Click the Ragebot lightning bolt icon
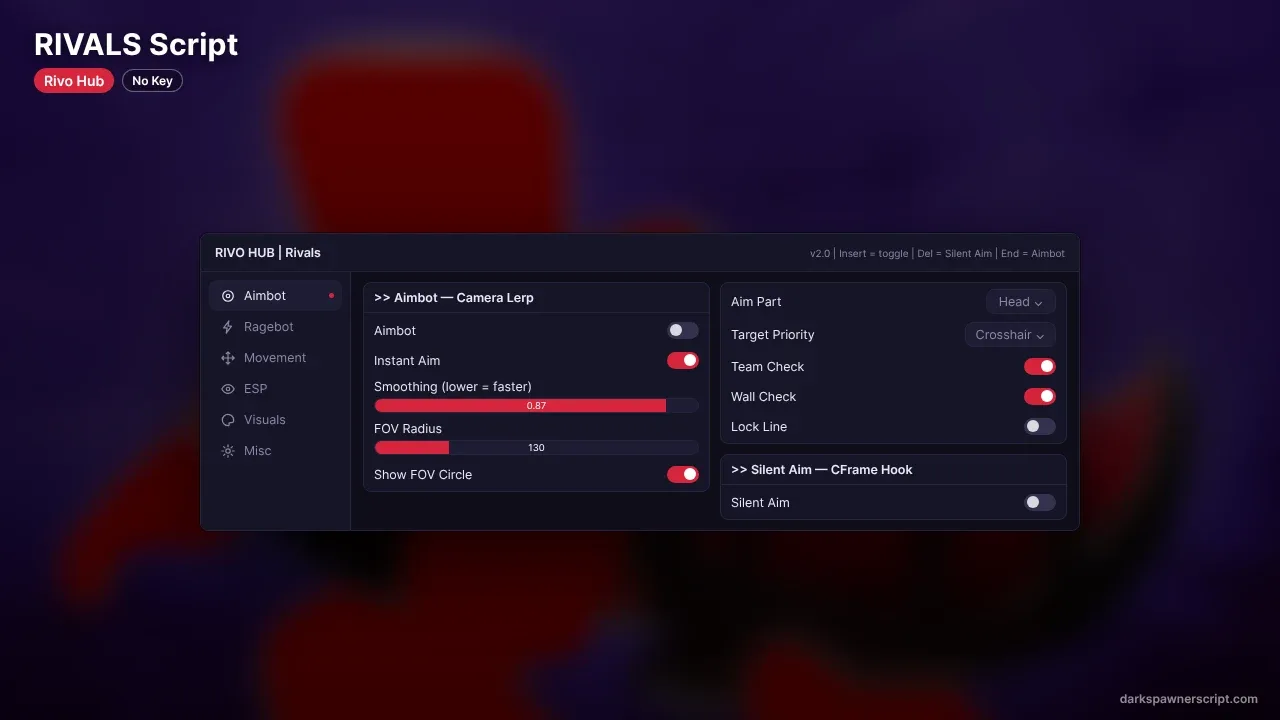This screenshot has width=1280, height=720. coord(228,327)
